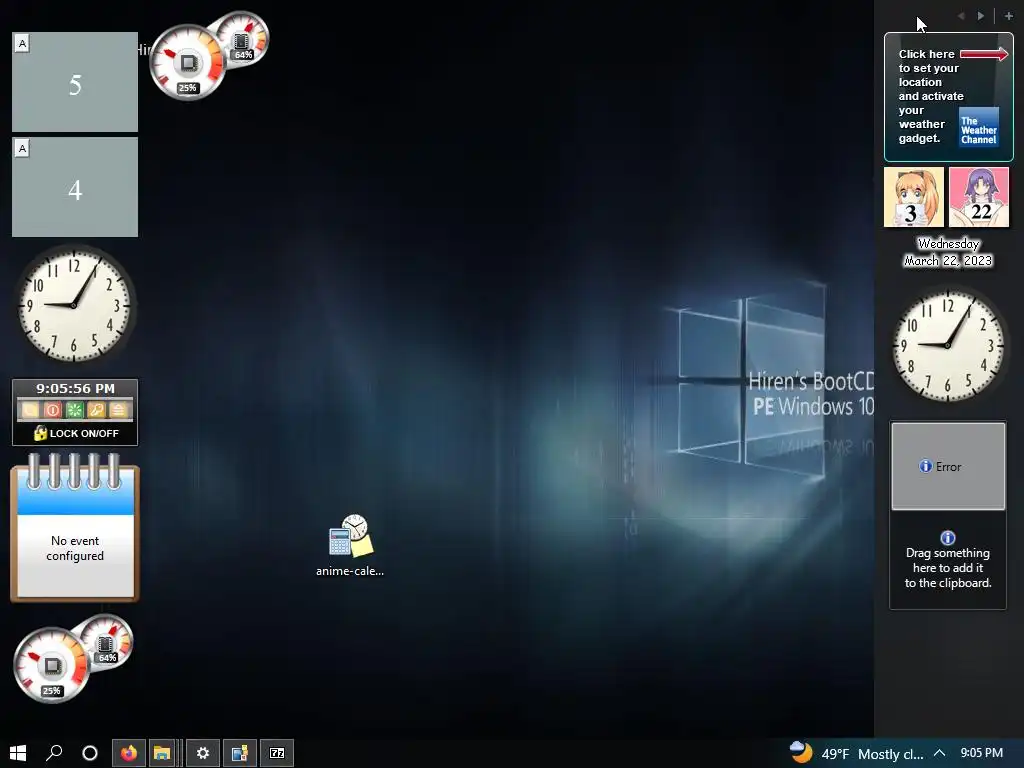Click the info icon beside Error
This screenshot has height=768, width=1024.
coord(925,466)
